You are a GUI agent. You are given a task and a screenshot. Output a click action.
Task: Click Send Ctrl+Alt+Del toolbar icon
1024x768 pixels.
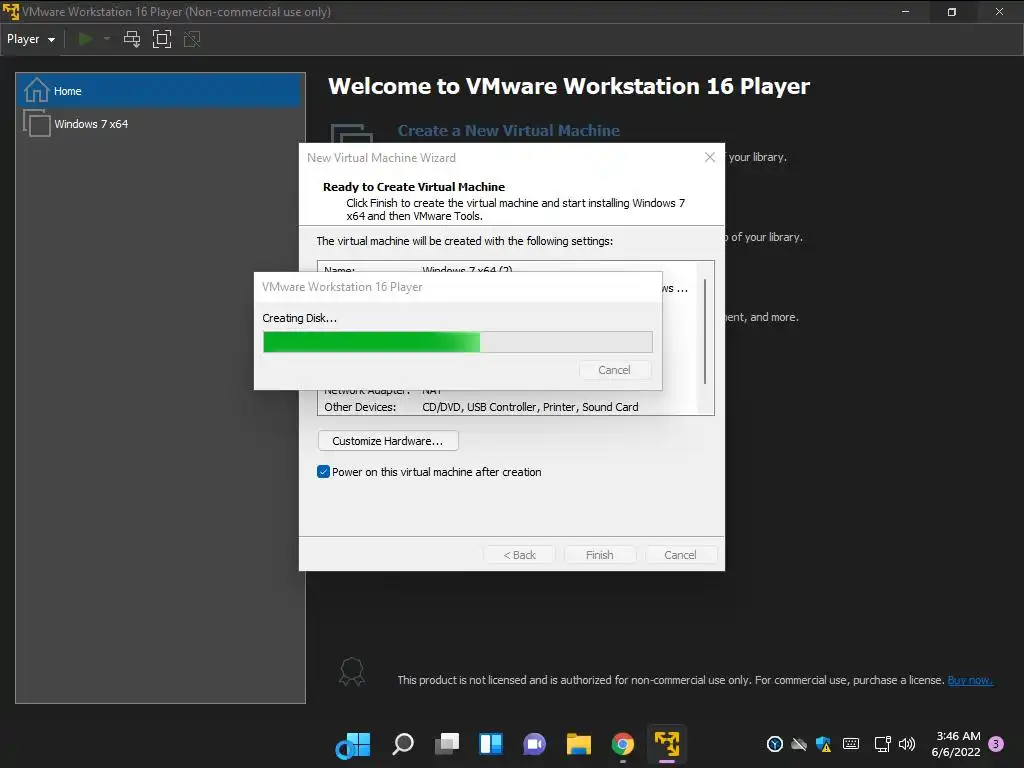pyautogui.click(x=132, y=39)
